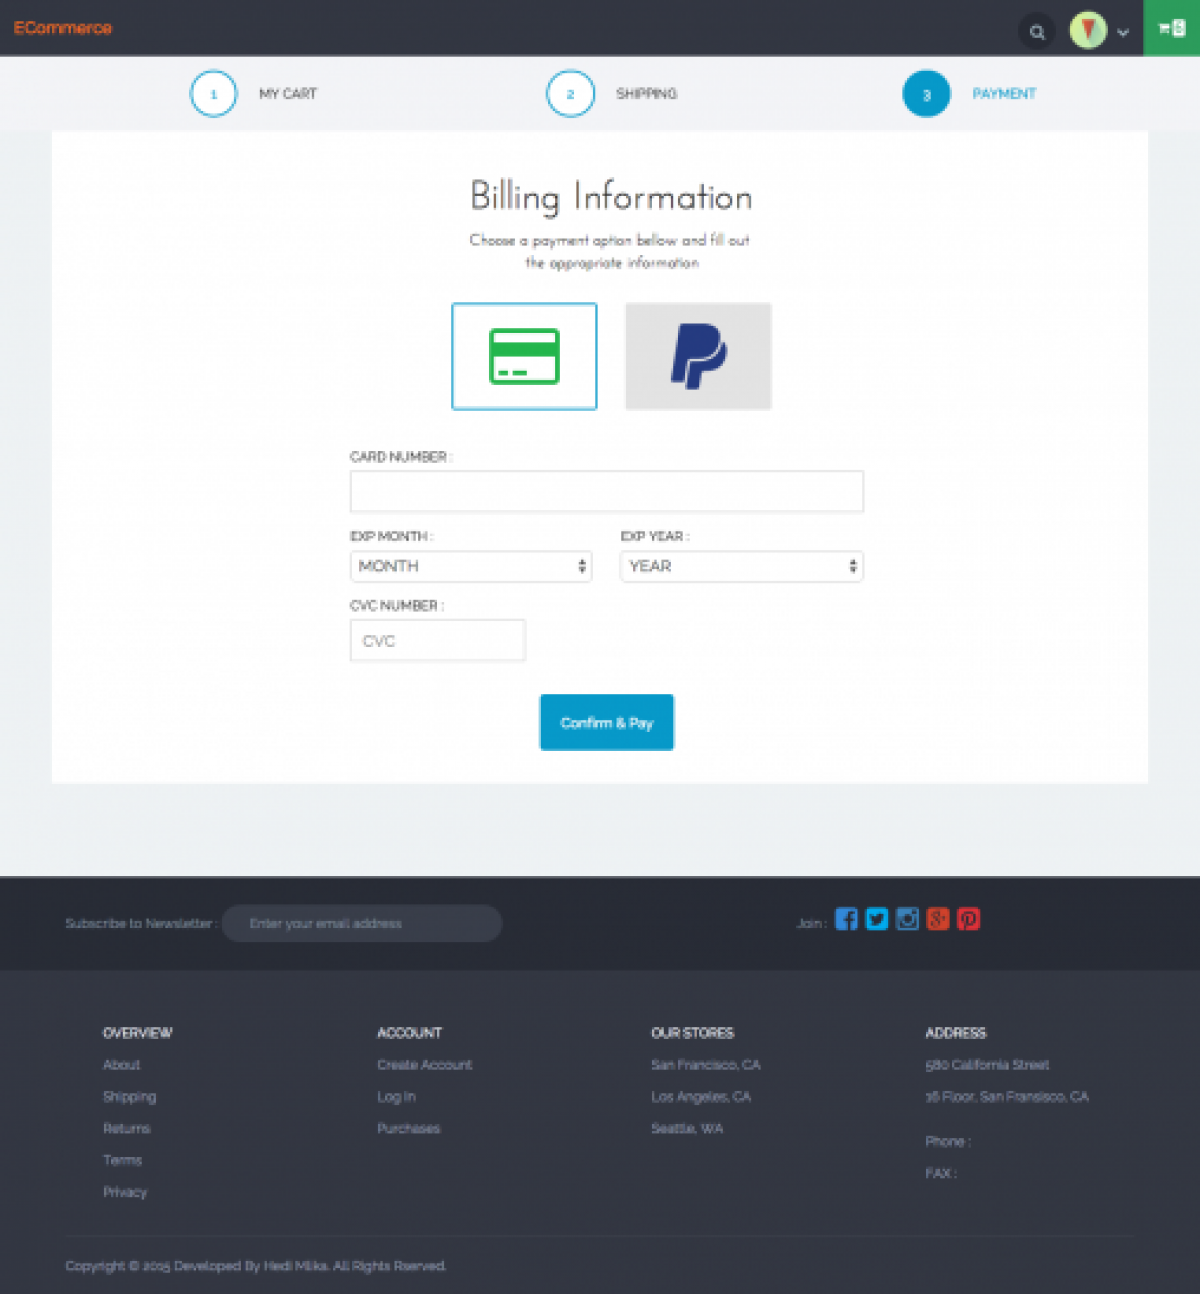Image resolution: width=1200 pixels, height=1294 pixels.
Task: Click the ECommerce logo
Action: pos(62,28)
